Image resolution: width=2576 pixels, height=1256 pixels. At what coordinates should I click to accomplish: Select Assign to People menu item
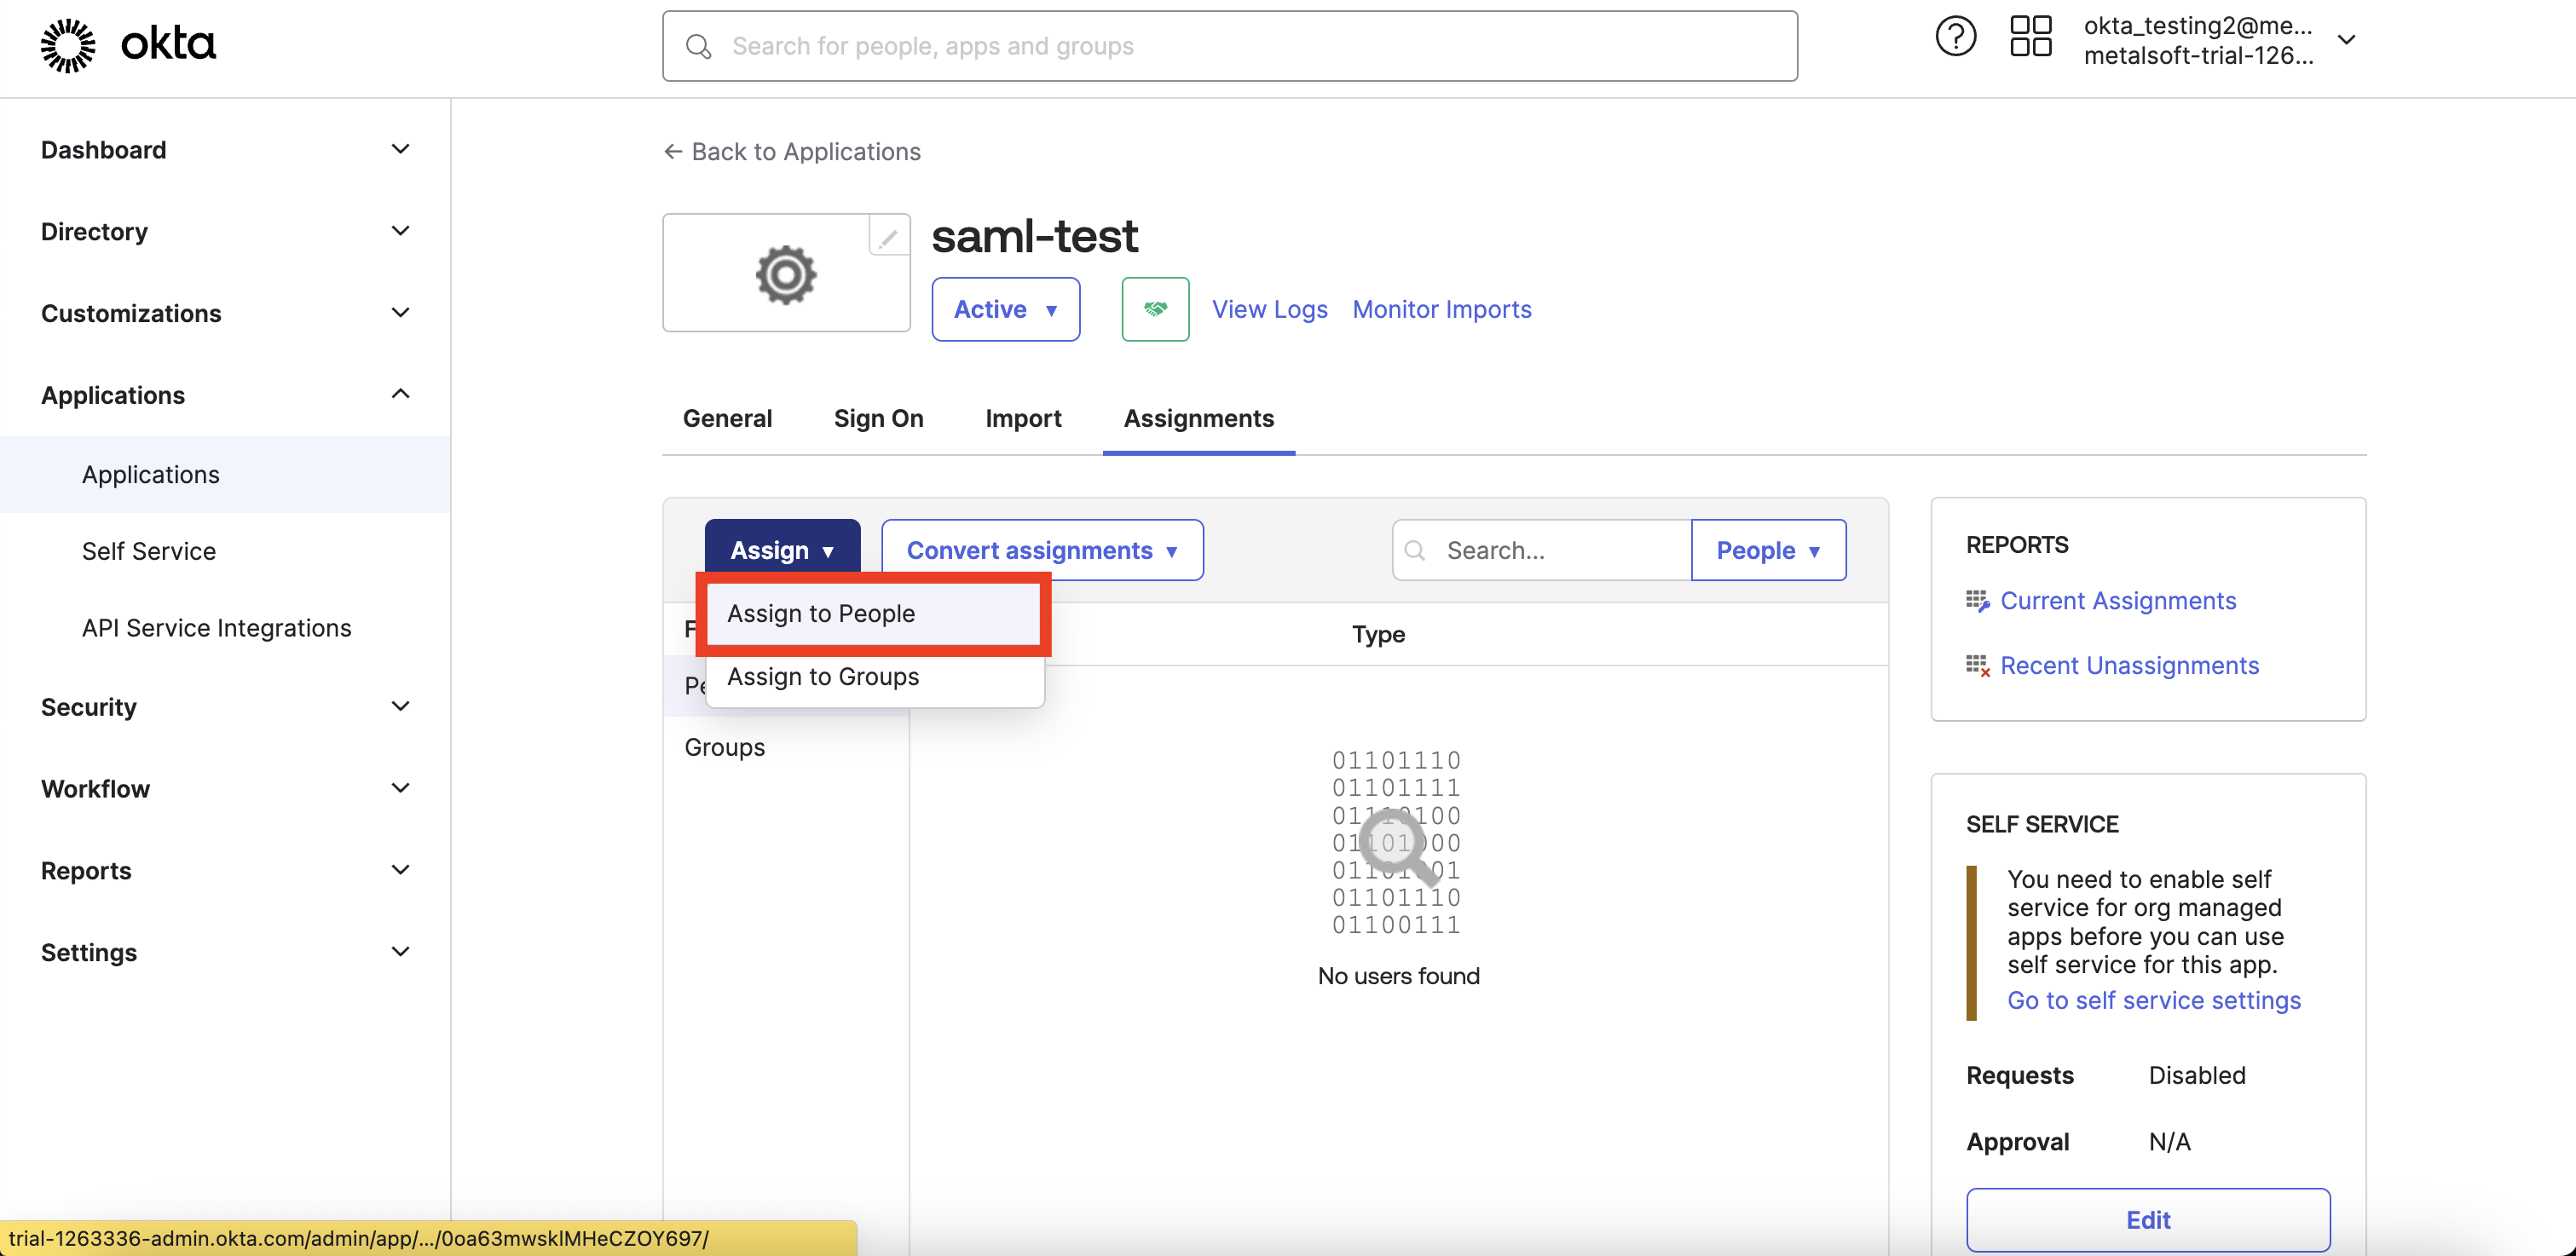pos(874,614)
